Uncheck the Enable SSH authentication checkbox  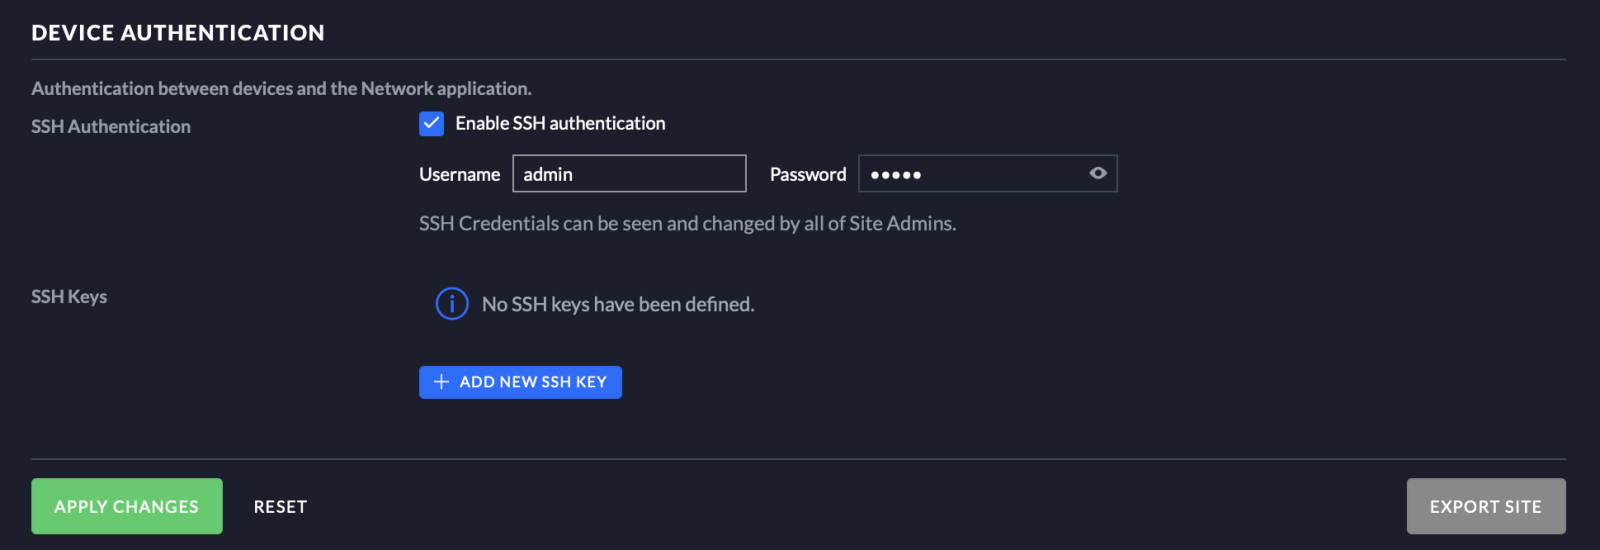click(x=431, y=123)
